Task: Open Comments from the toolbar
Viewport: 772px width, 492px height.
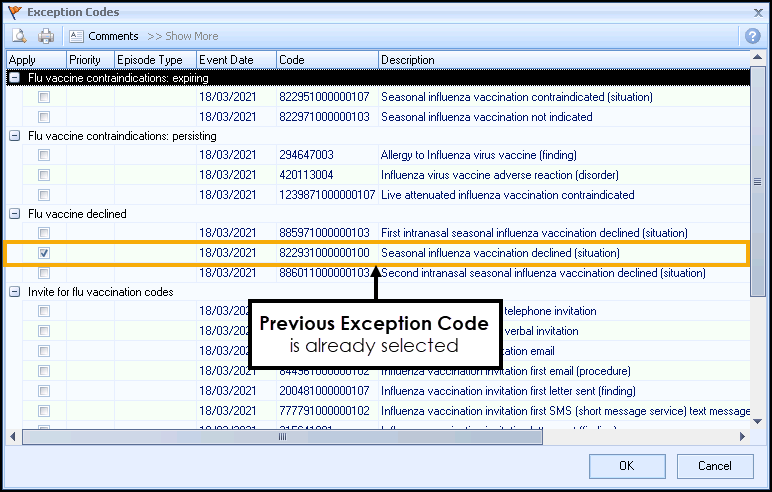Action: 104,36
